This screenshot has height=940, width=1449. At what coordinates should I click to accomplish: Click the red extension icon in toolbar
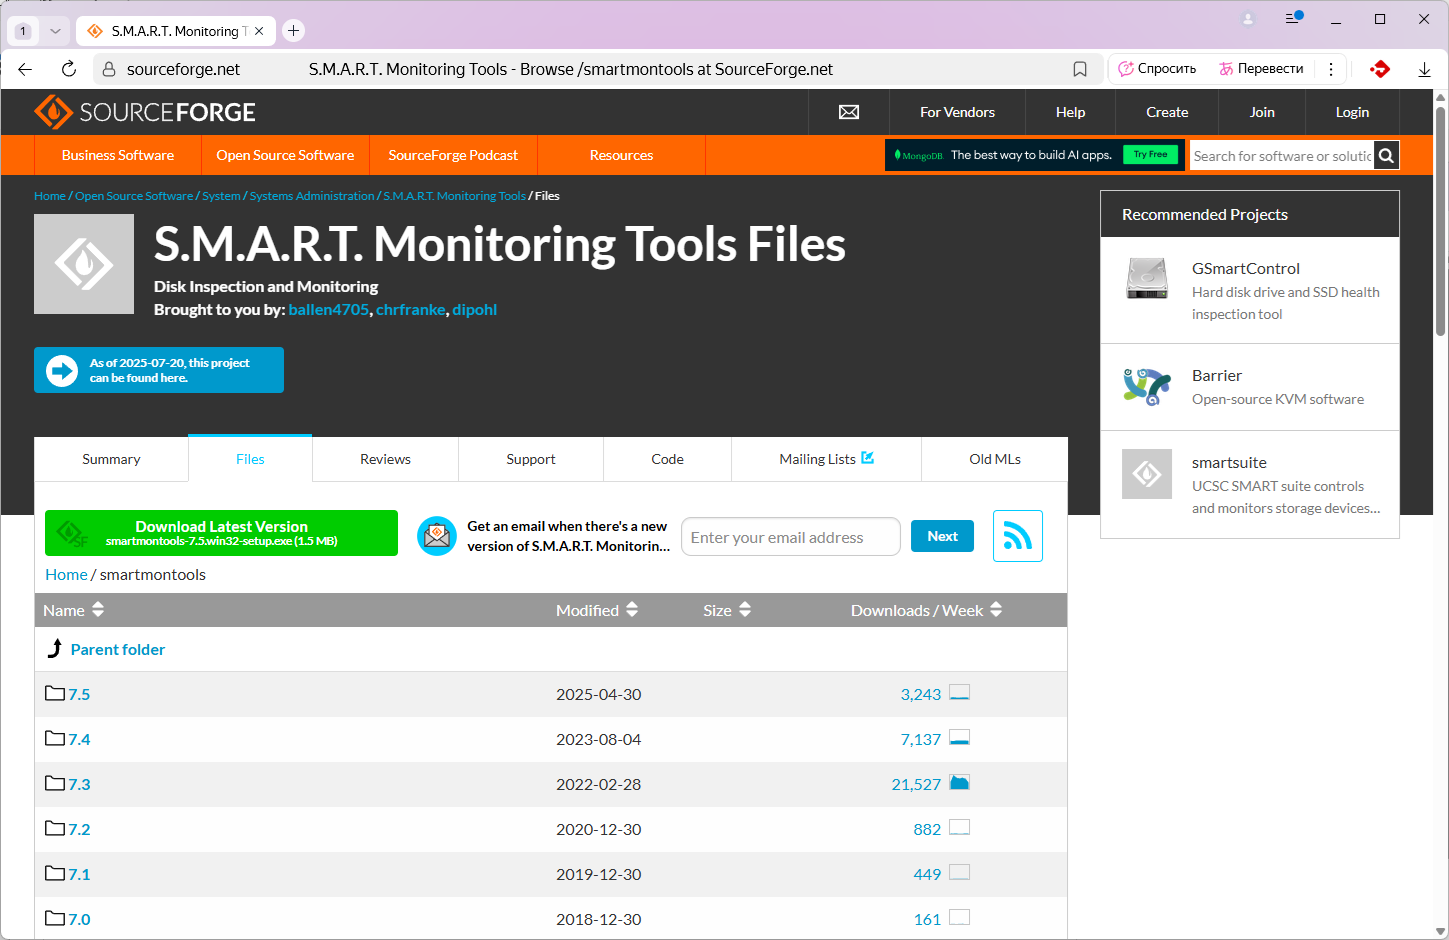(x=1380, y=69)
